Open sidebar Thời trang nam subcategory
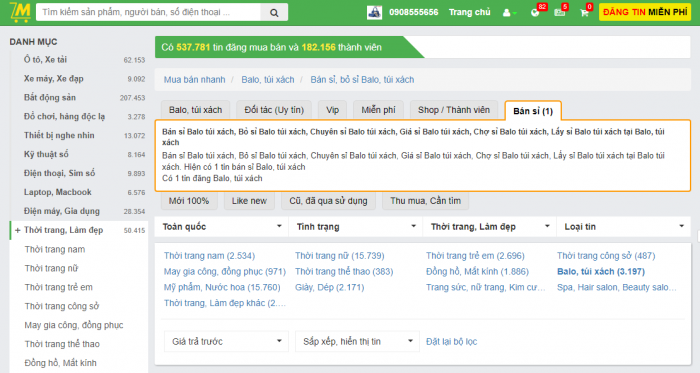Viewport: 700px width, 373px height. pyautogui.click(x=54, y=249)
